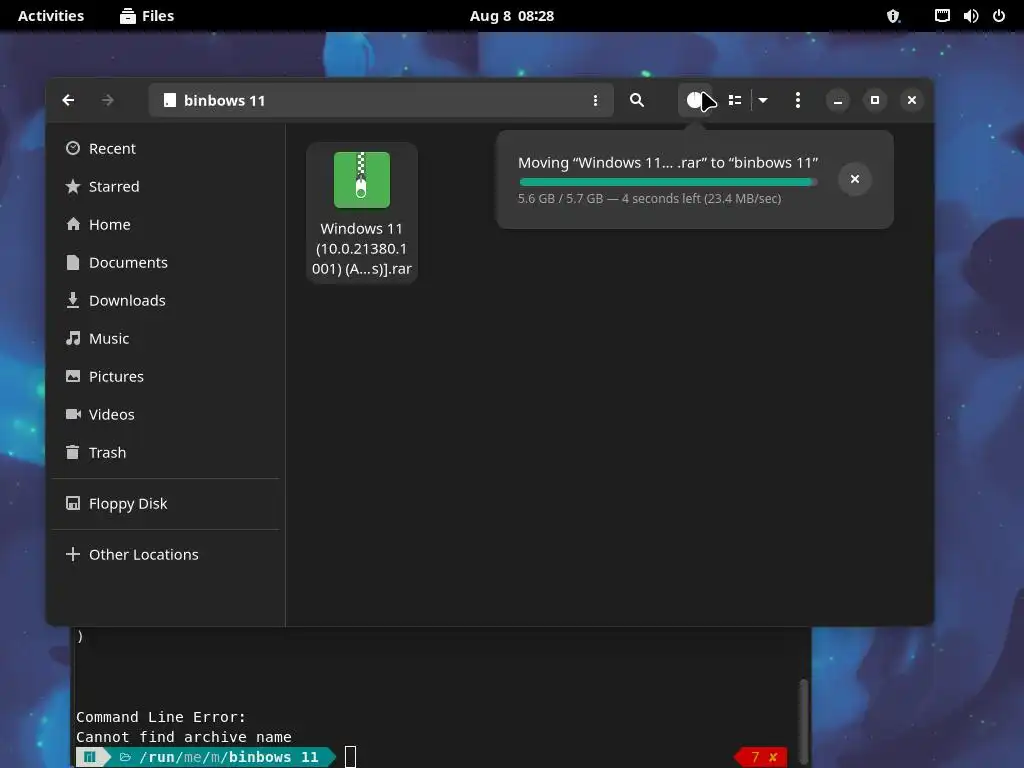This screenshot has width=1024, height=768.
Task: Select the Windows 11 rar archive icon
Action: click(362, 180)
